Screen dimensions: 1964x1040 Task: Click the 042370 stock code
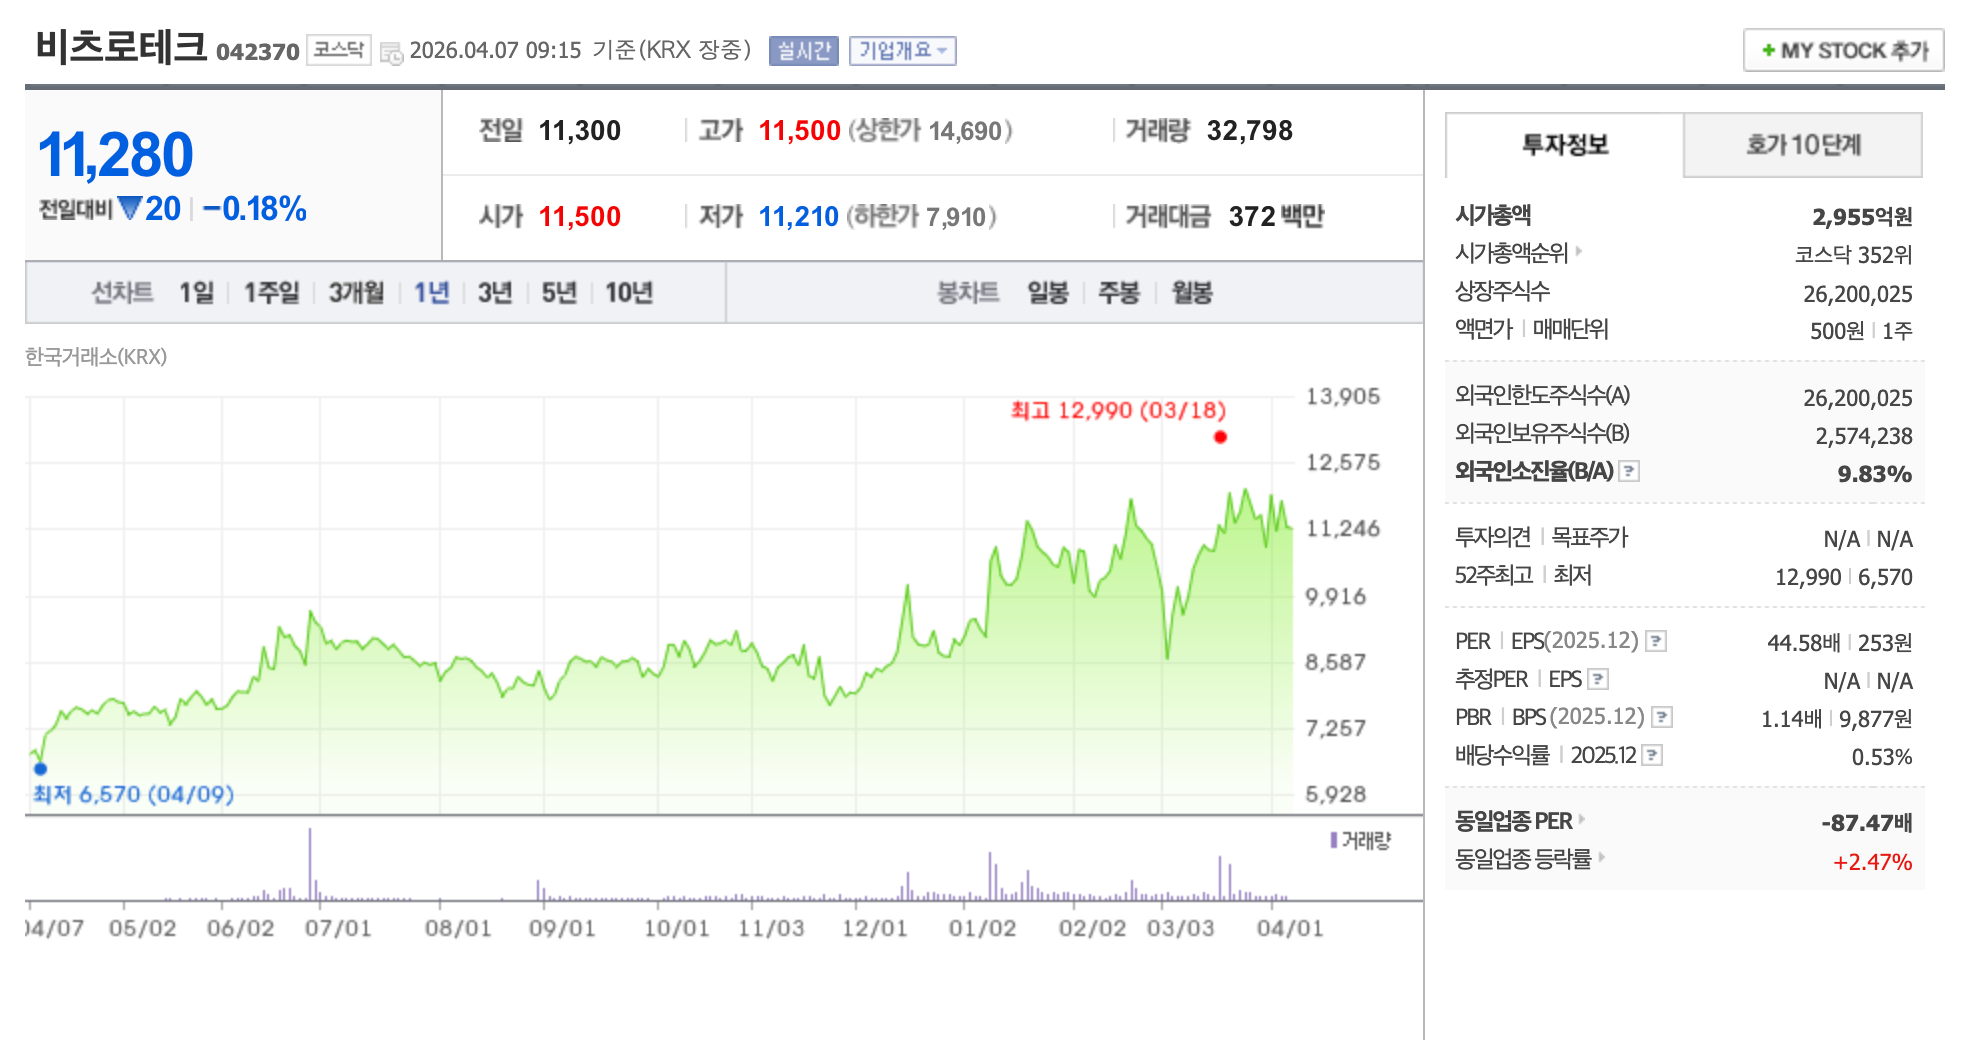[x=258, y=52]
